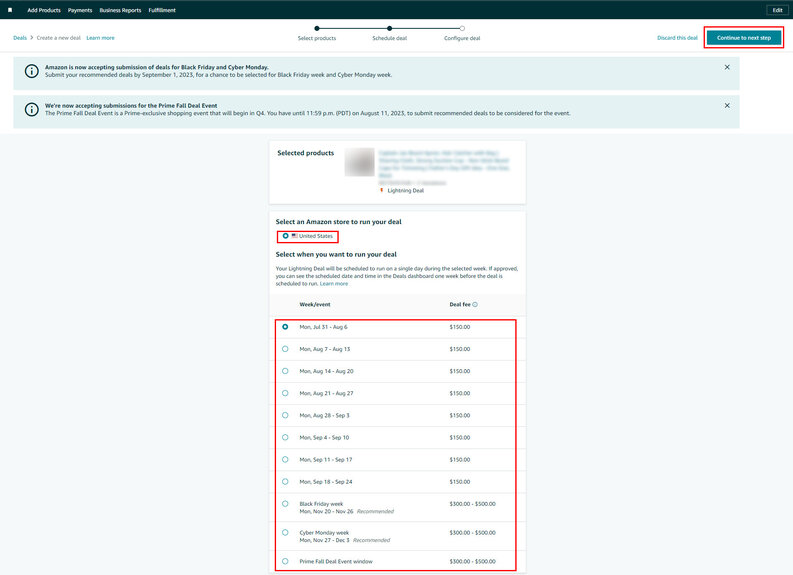
Task: Click the $150.00 fee for Sep 18 week
Action: tap(460, 482)
